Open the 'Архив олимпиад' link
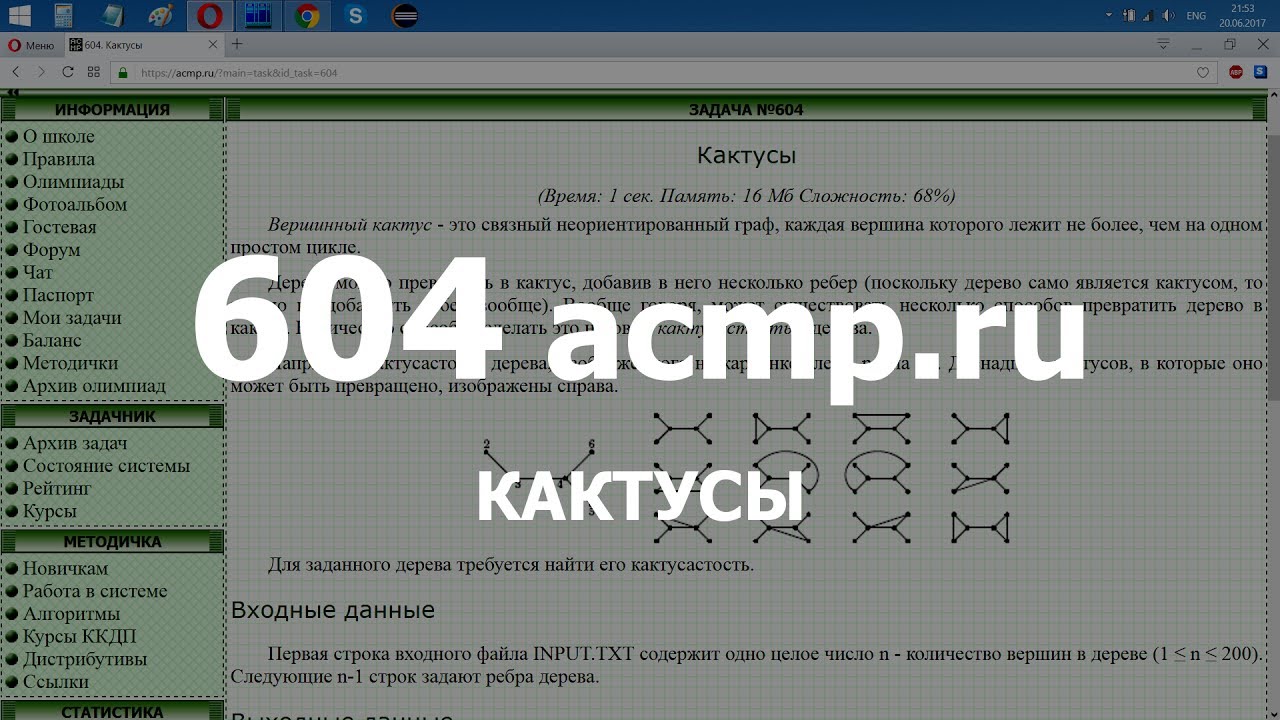 [95, 386]
